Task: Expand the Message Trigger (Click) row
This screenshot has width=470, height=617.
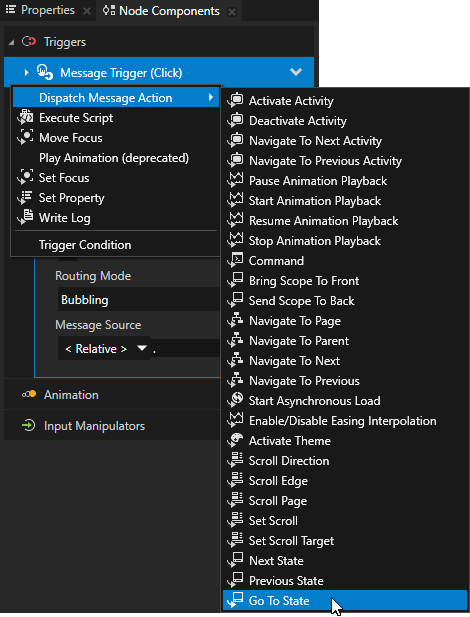Action: (x=26, y=72)
